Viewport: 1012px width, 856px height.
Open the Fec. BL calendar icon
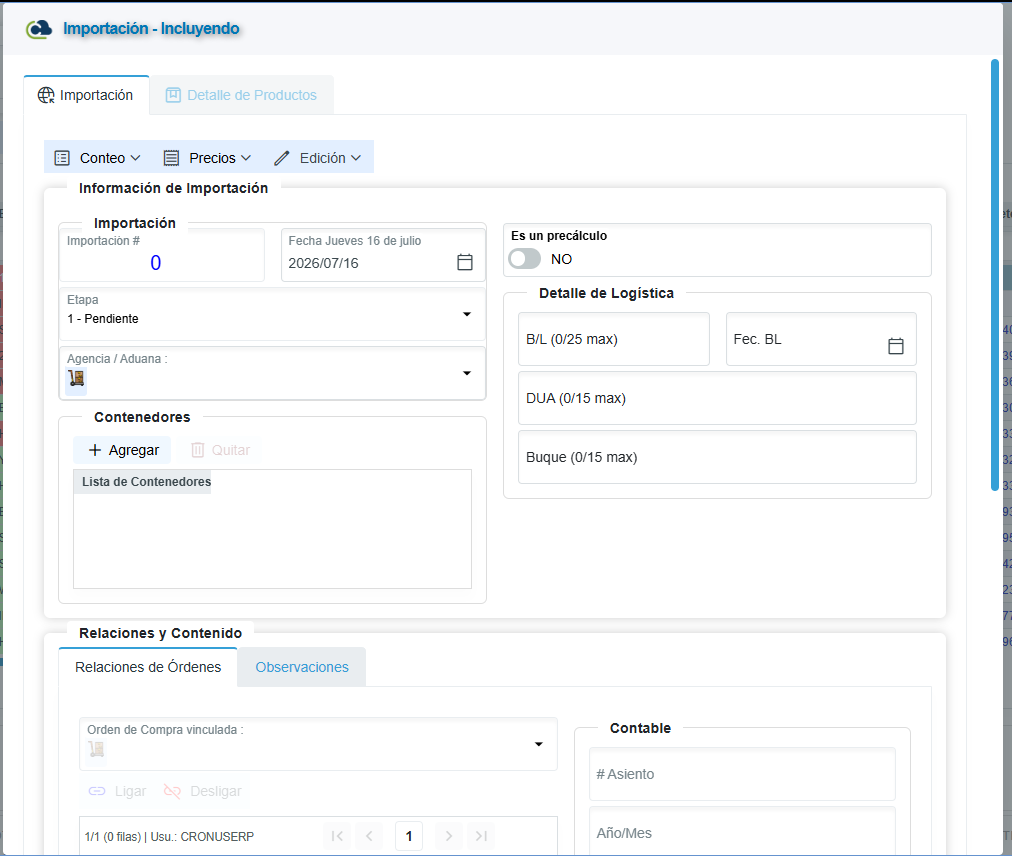896,346
